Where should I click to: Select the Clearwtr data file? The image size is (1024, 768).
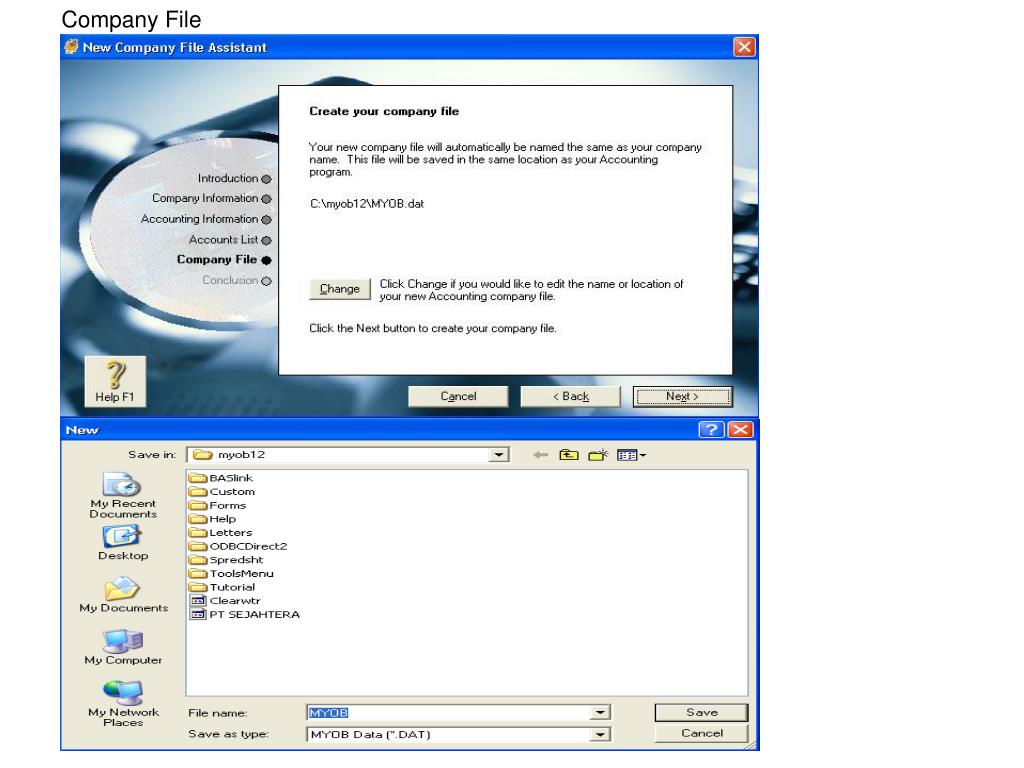point(225,601)
